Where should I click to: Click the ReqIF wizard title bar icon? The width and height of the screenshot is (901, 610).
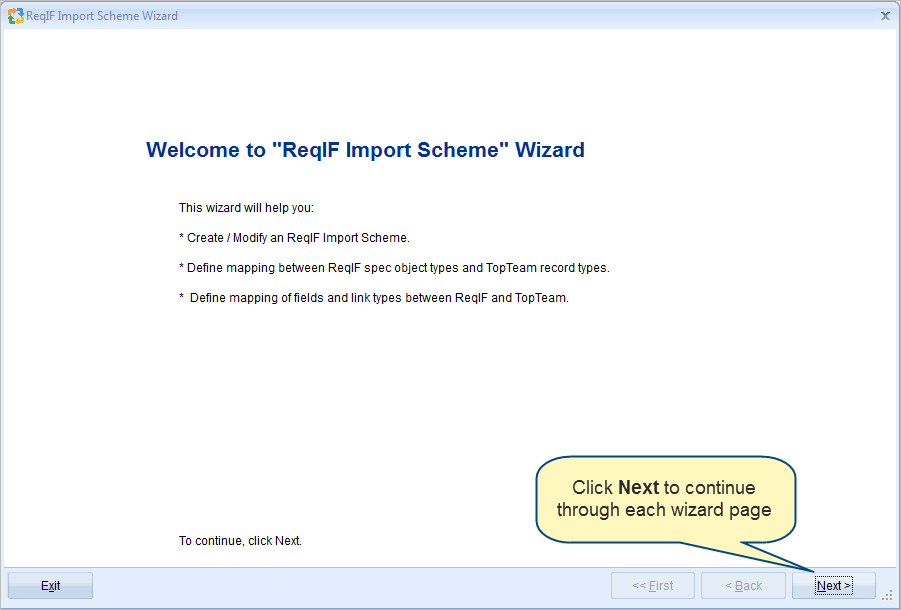coord(16,16)
